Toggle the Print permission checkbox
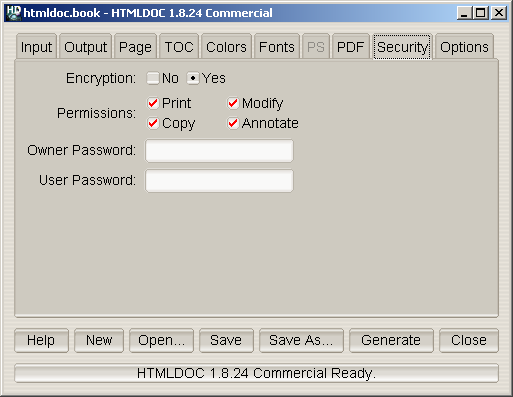513x397 pixels. click(x=153, y=103)
